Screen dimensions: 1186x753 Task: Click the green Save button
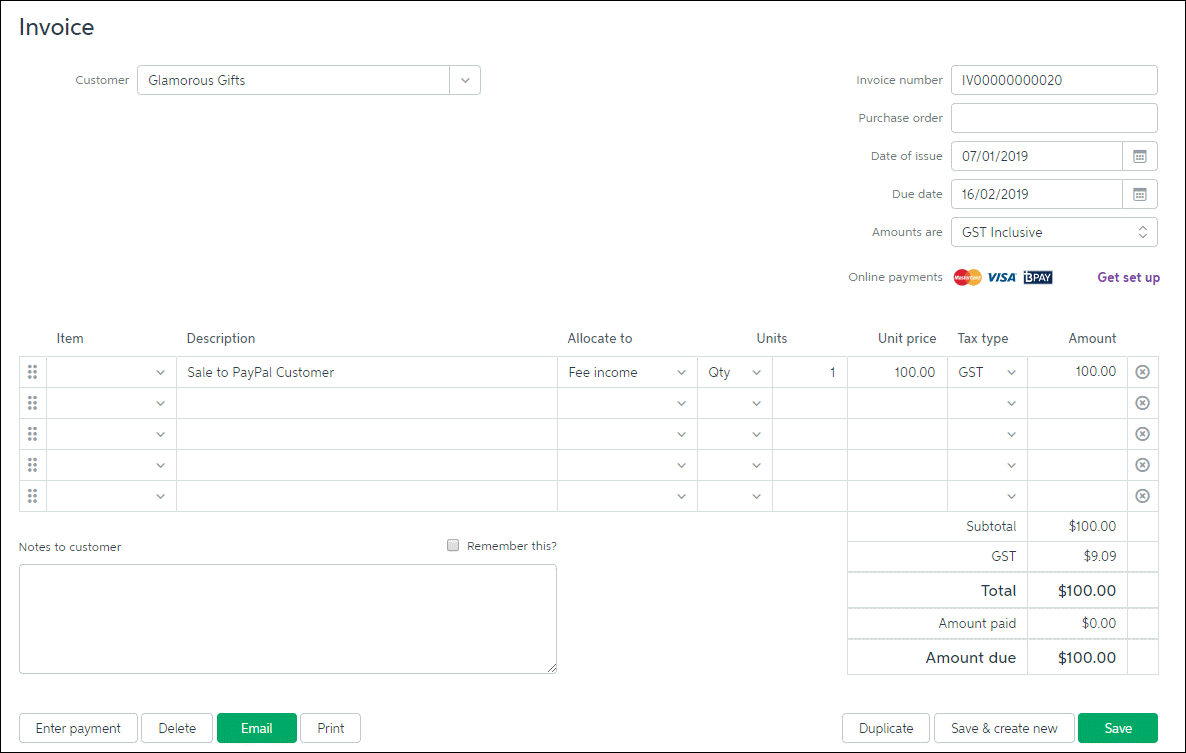(1117, 728)
